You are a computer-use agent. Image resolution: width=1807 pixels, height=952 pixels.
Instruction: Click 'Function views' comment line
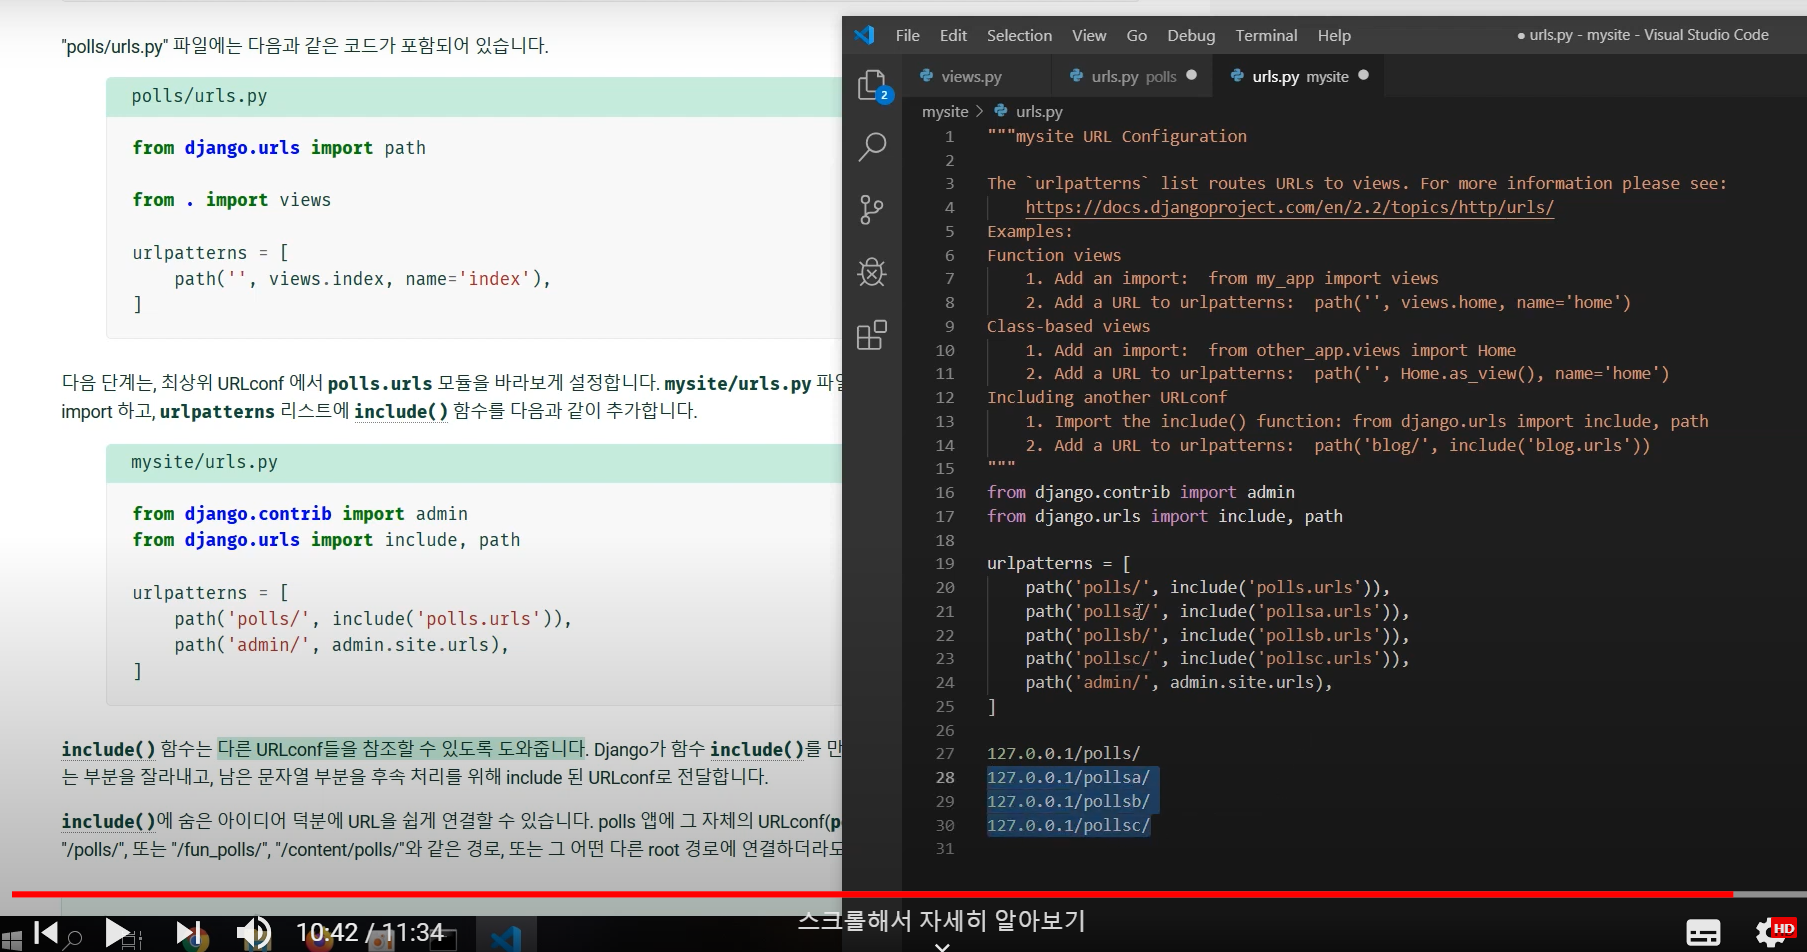pos(1054,255)
